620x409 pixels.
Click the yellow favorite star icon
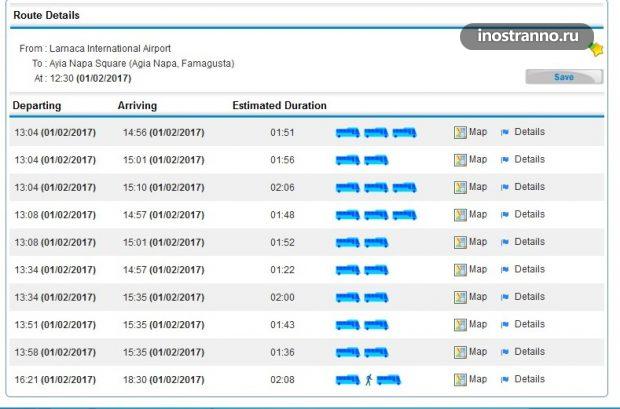597,49
